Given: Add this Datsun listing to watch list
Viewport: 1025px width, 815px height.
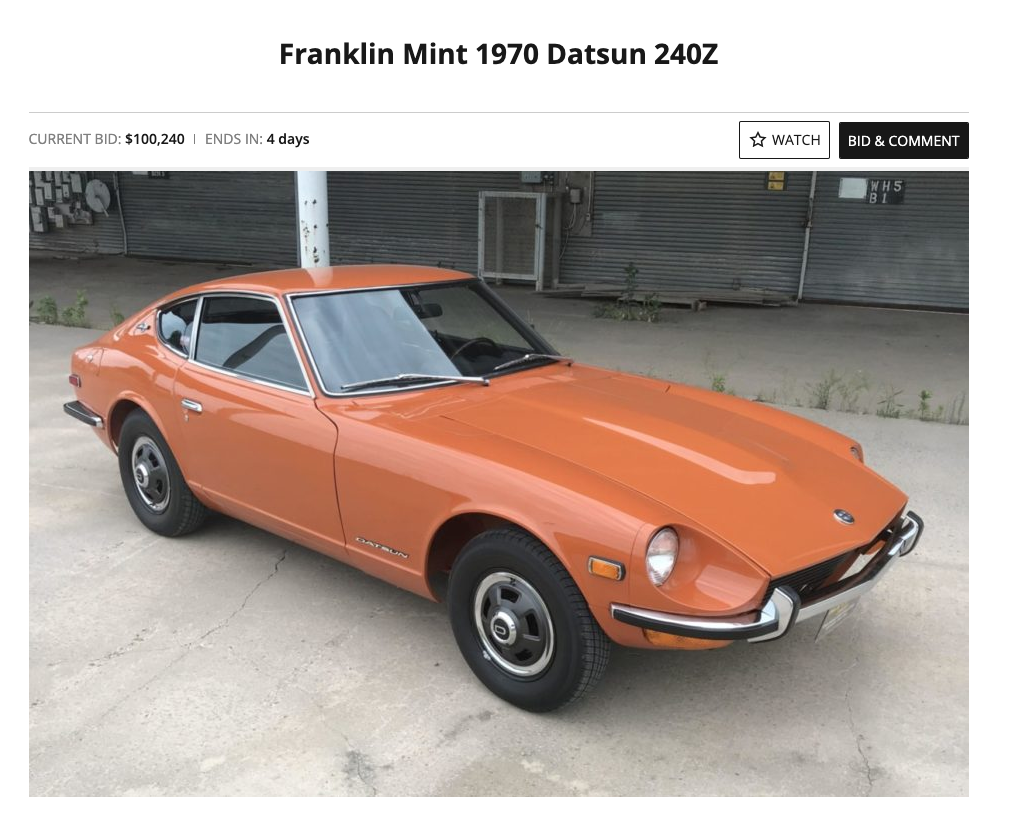Looking at the screenshot, I should 784,140.
